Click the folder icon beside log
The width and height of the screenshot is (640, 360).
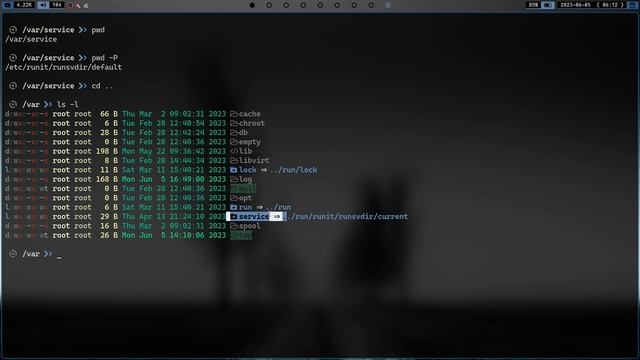click(x=233, y=179)
